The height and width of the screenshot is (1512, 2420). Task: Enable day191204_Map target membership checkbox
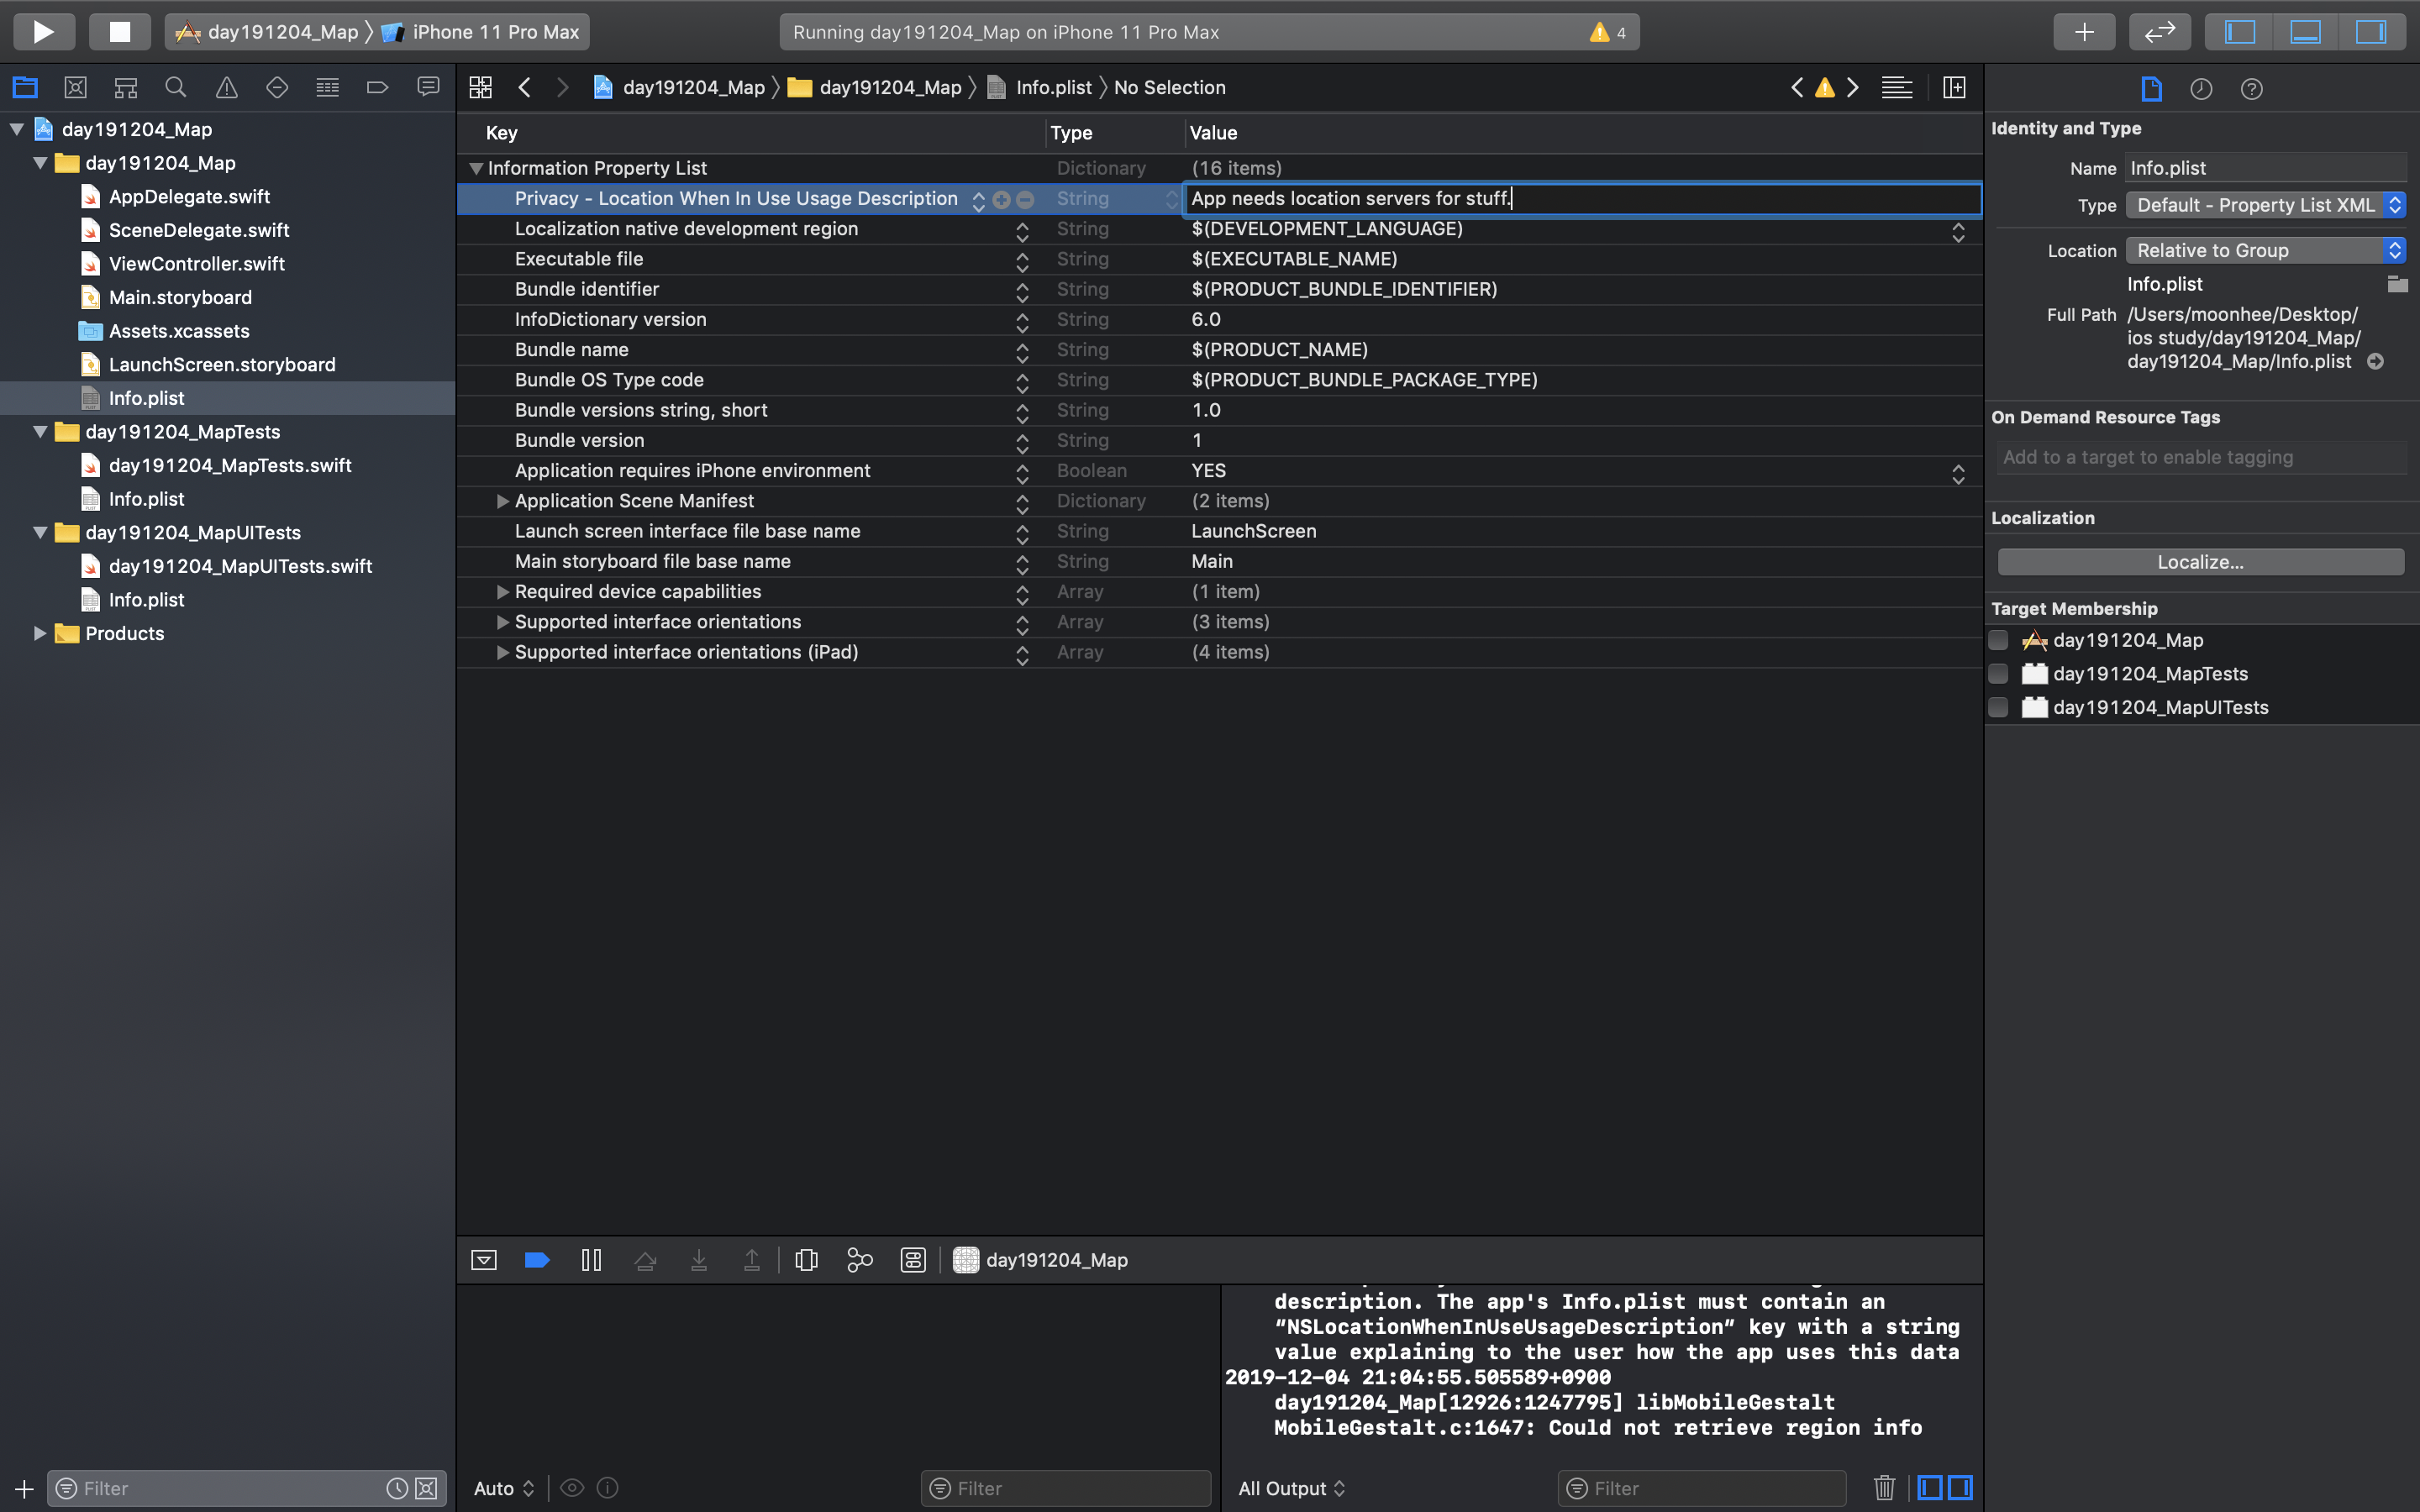click(x=1998, y=640)
